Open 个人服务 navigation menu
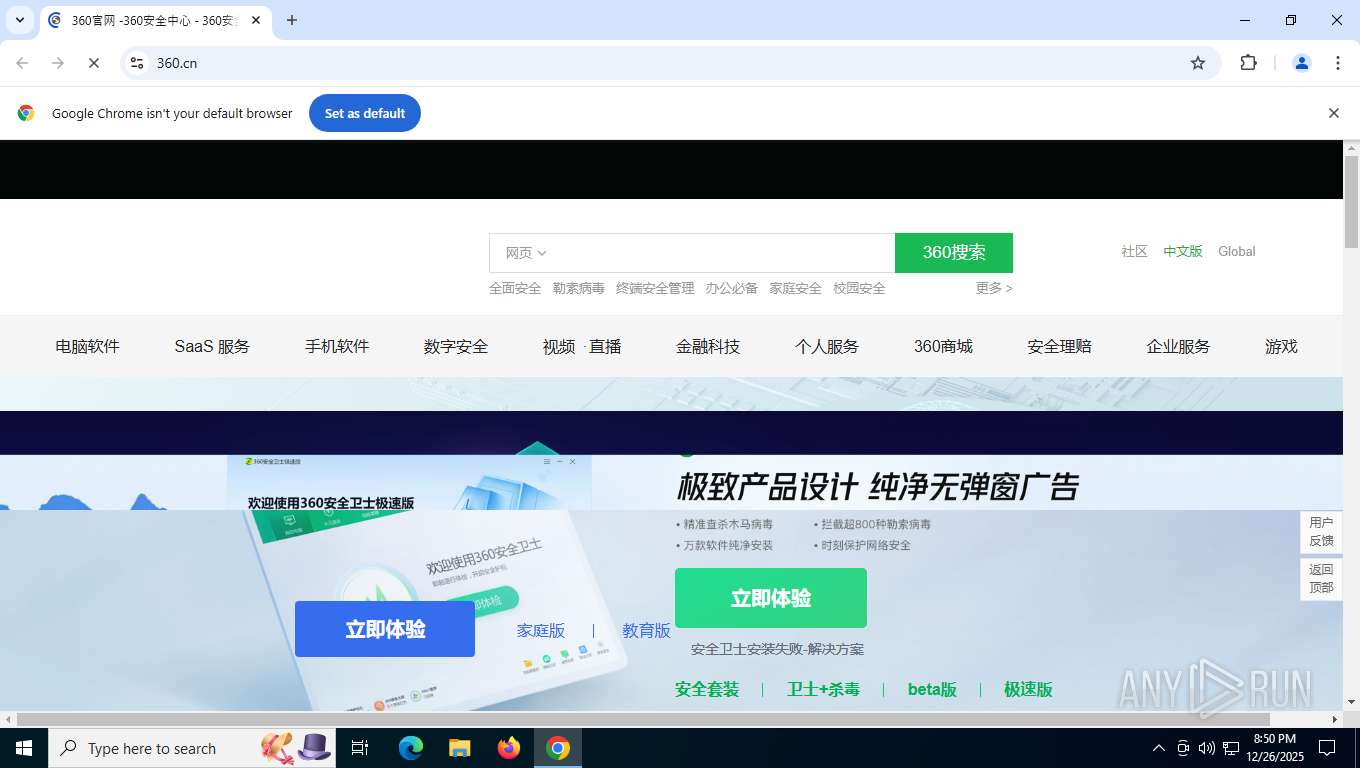 click(x=827, y=347)
